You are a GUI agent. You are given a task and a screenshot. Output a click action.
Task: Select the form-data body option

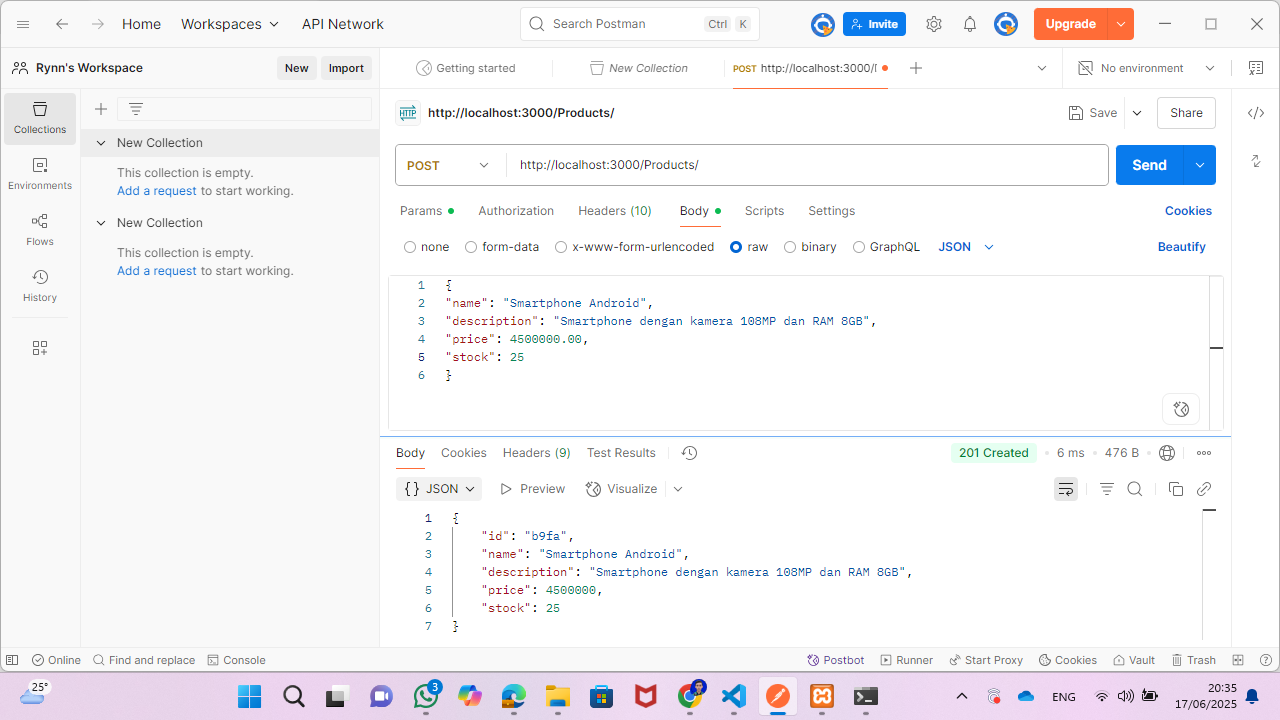tap(469, 247)
